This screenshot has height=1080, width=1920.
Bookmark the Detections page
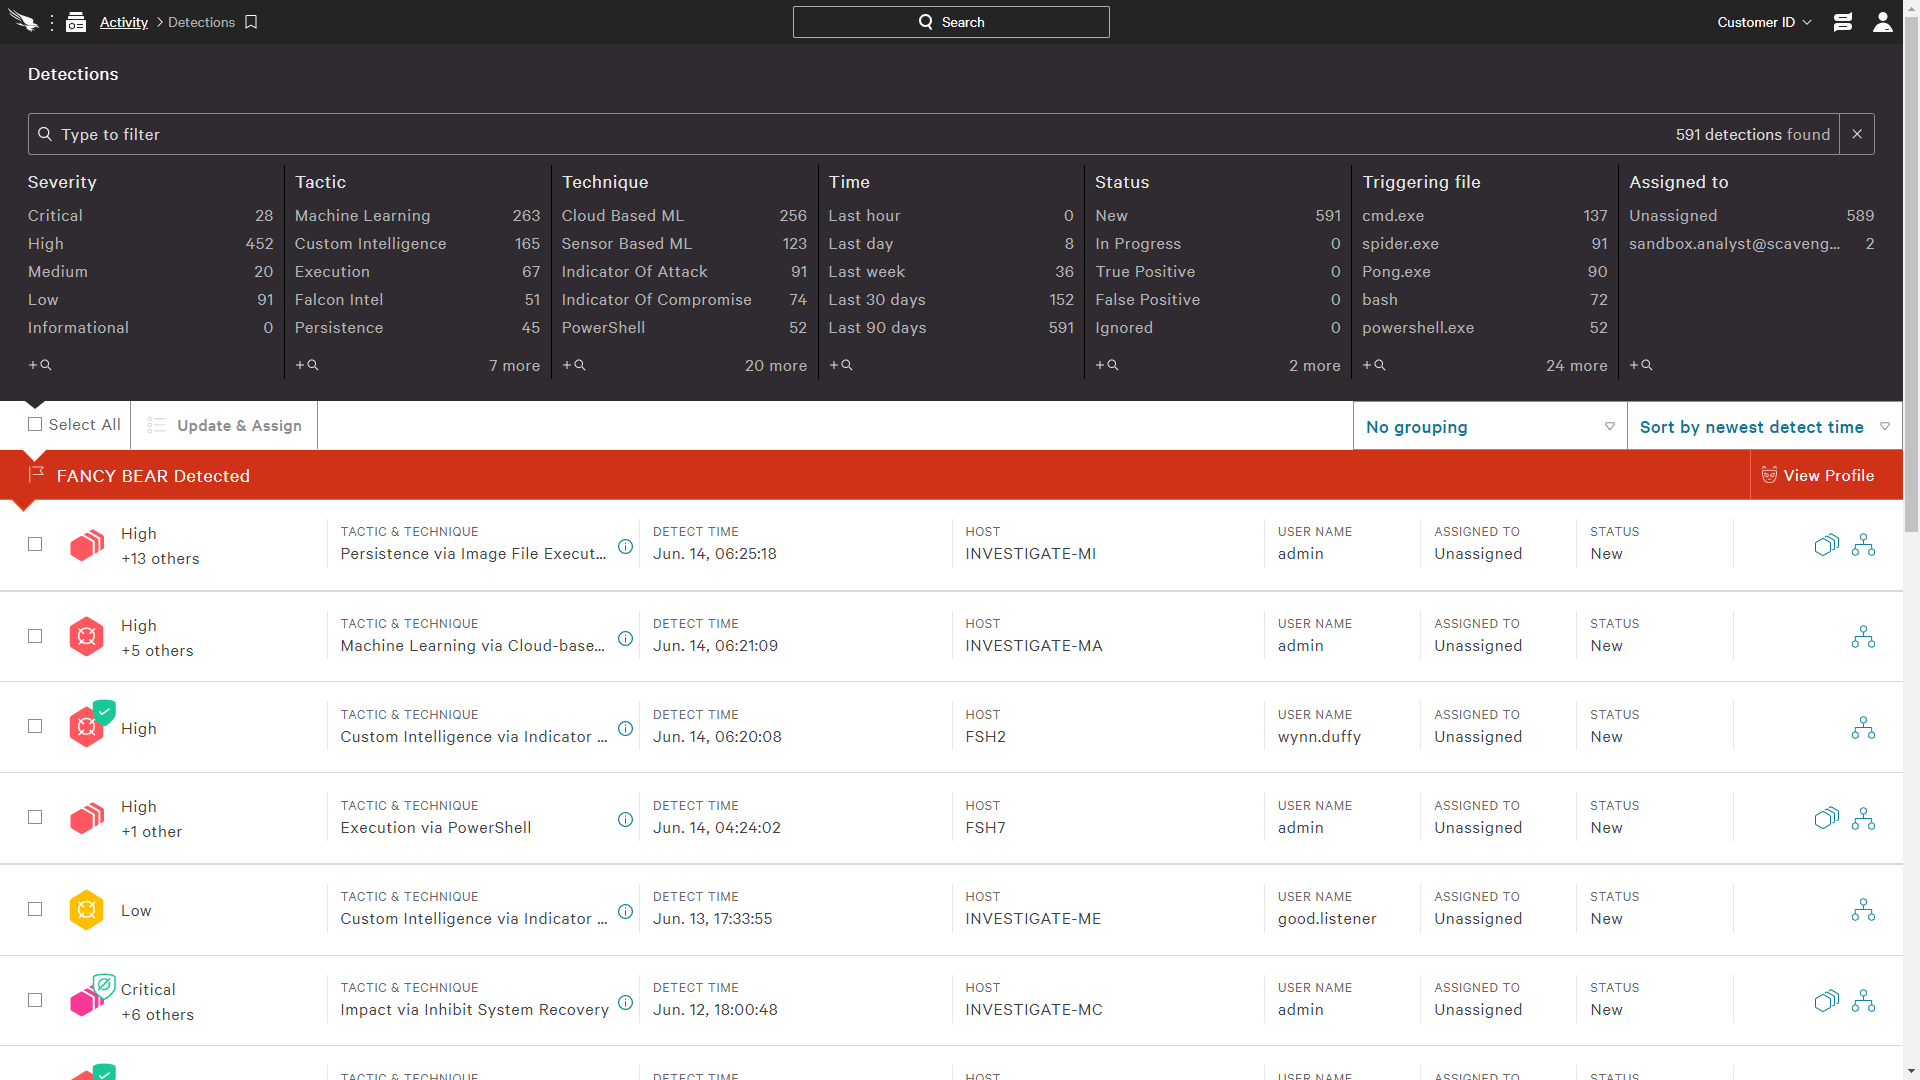(251, 22)
